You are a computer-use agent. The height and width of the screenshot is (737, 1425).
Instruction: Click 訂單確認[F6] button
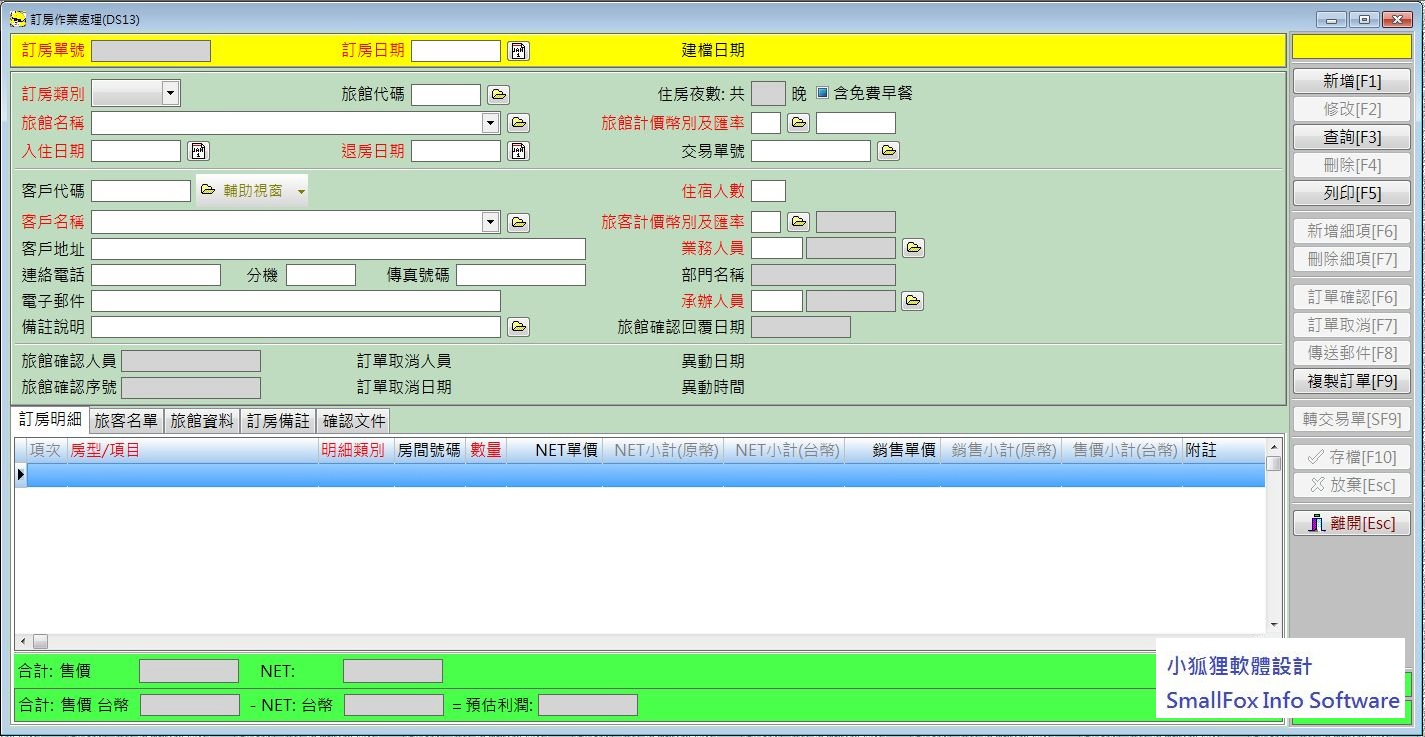[x=1352, y=297]
